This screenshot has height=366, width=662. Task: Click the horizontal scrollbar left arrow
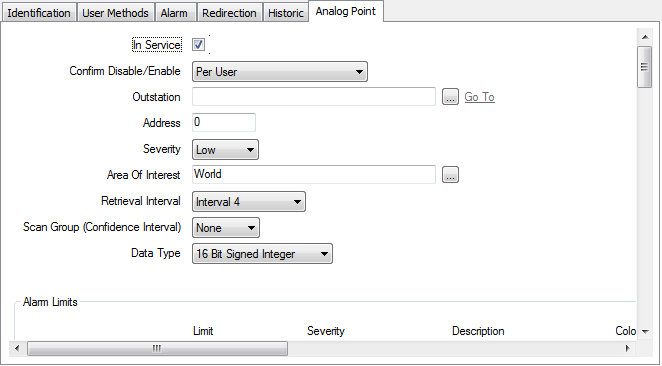17,348
